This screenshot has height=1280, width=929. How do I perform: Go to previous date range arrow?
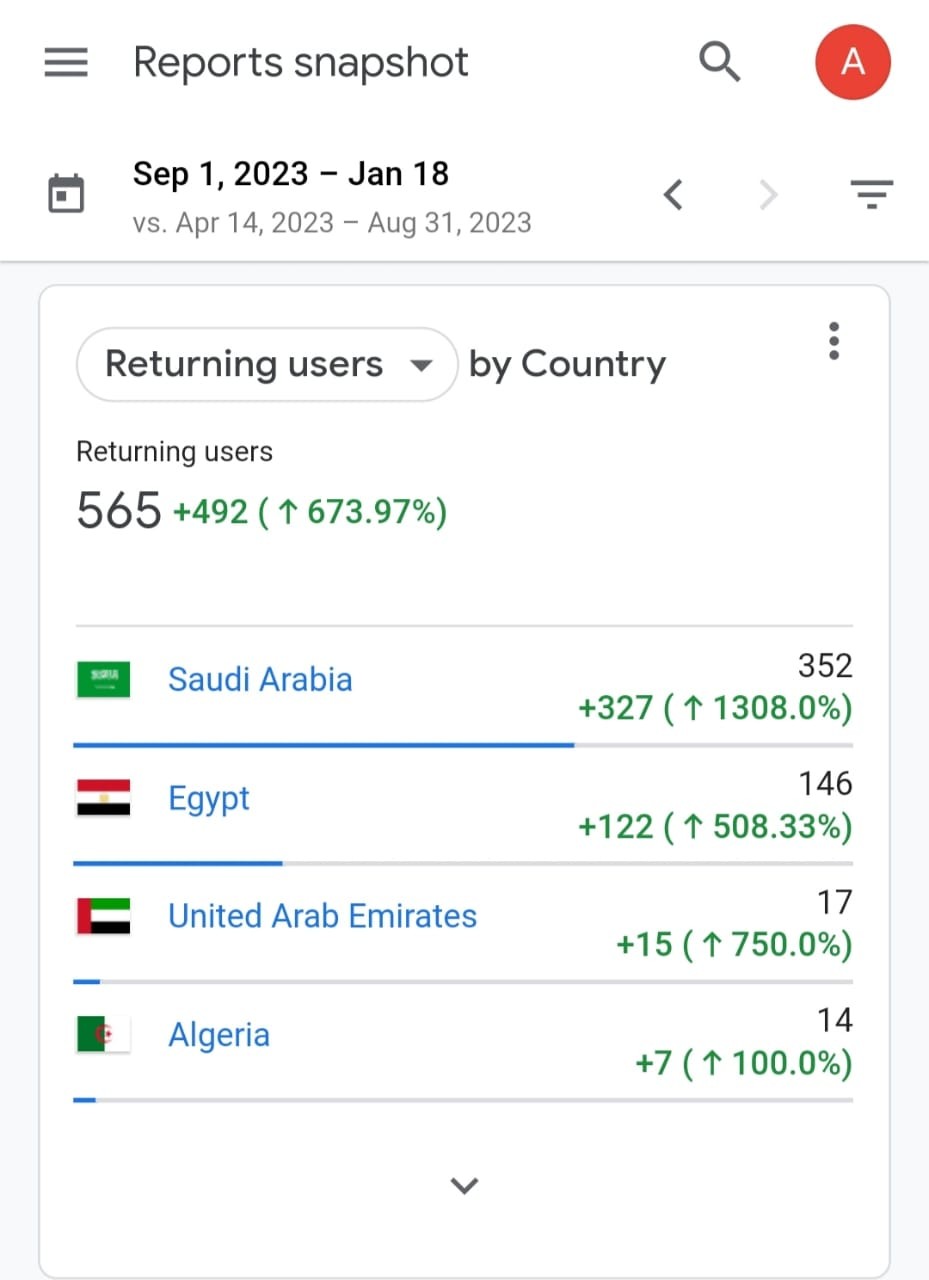[x=674, y=194]
